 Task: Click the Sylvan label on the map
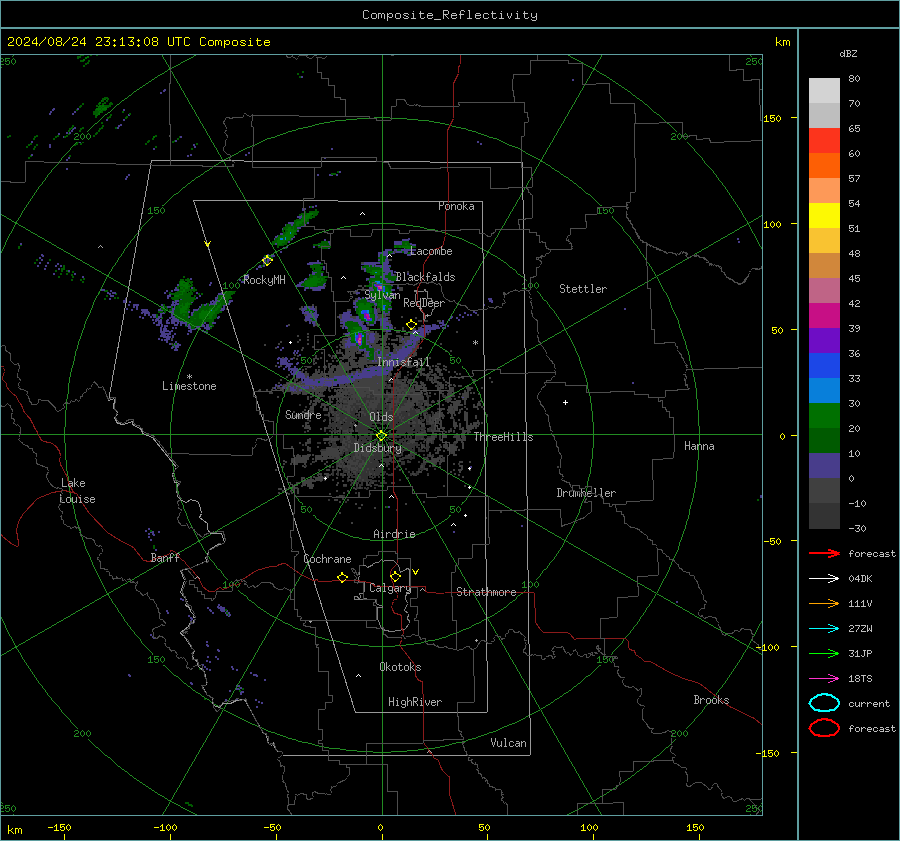pyautogui.click(x=382, y=295)
